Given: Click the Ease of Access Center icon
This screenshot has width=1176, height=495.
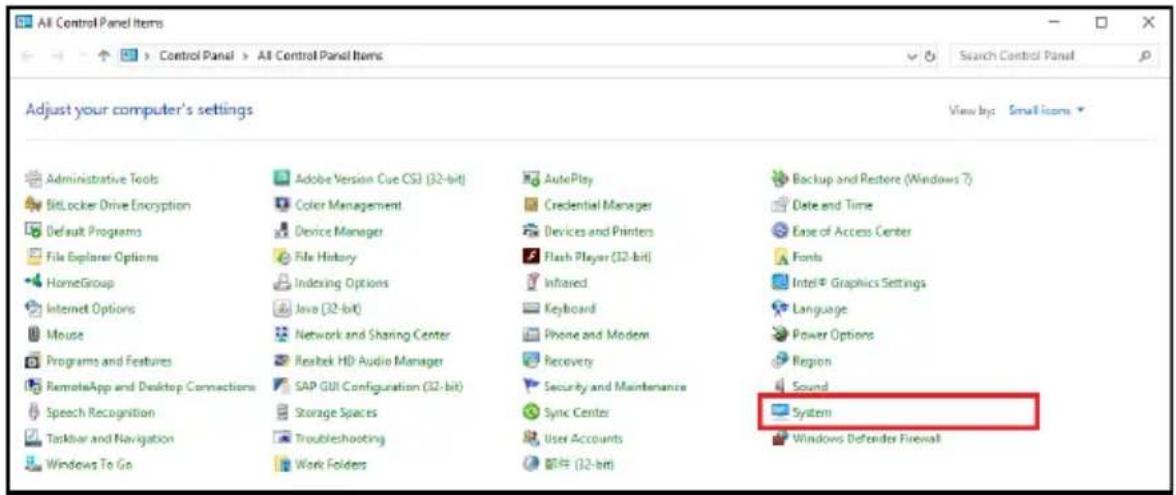Looking at the screenshot, I should (x=778, y=231).
